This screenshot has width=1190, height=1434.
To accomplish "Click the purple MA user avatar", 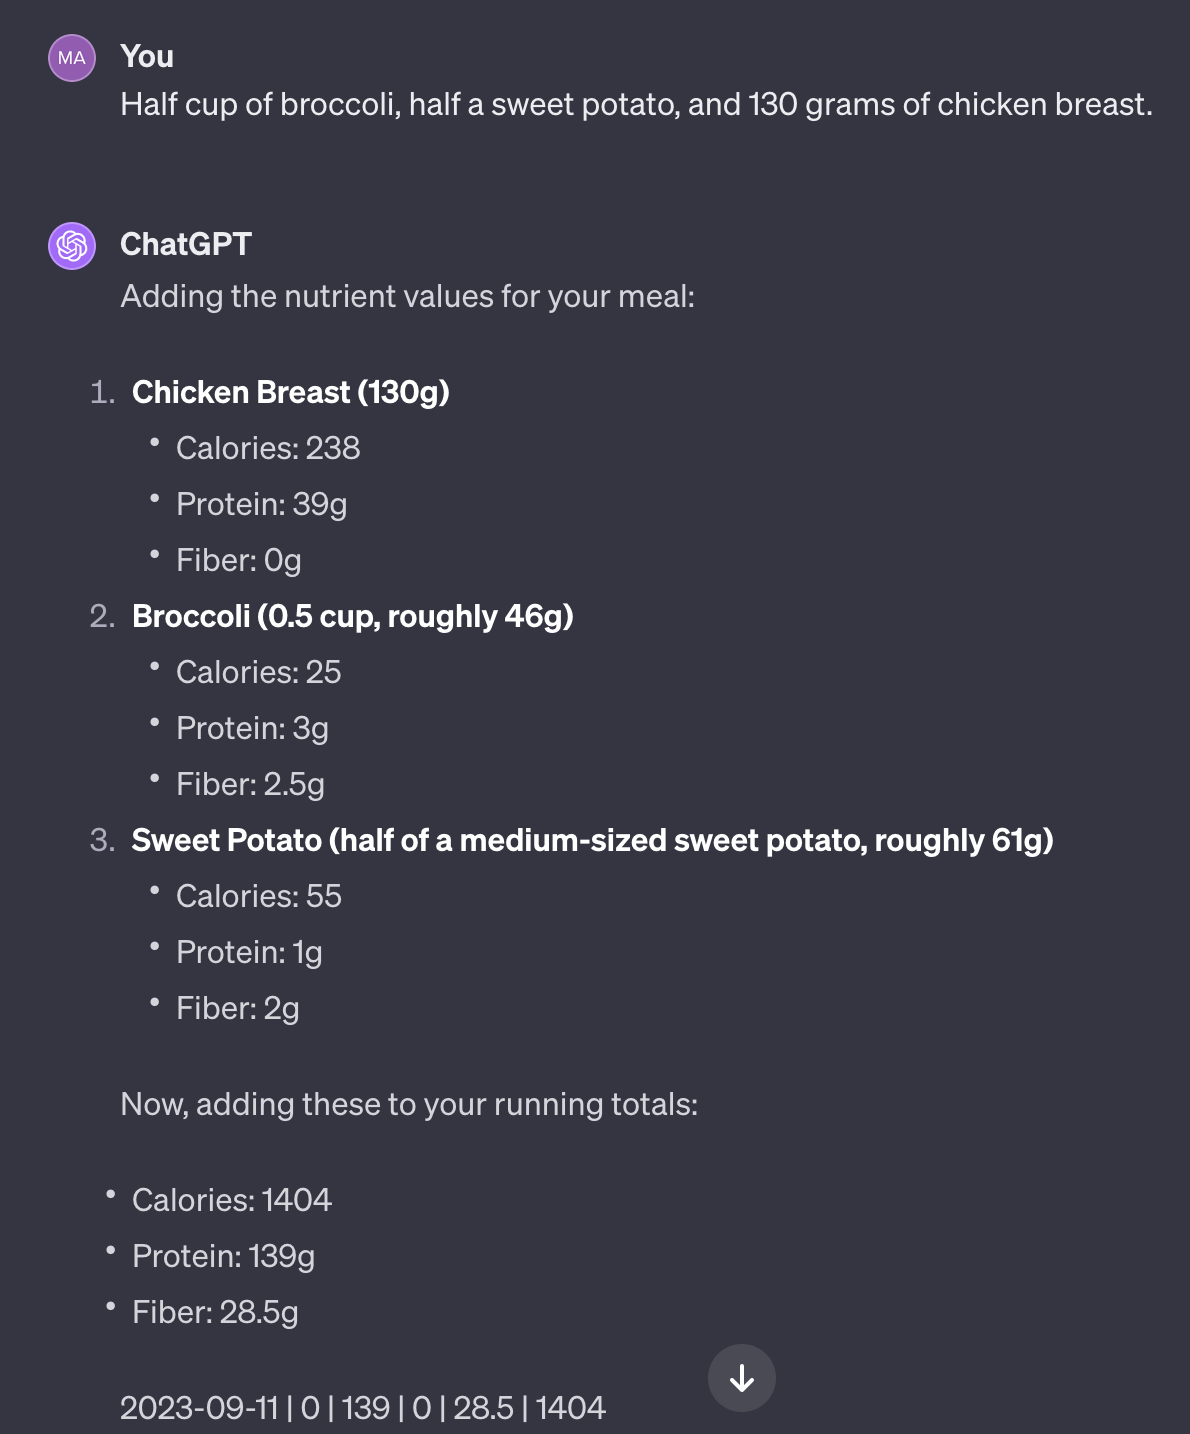I will coord(72,58).
